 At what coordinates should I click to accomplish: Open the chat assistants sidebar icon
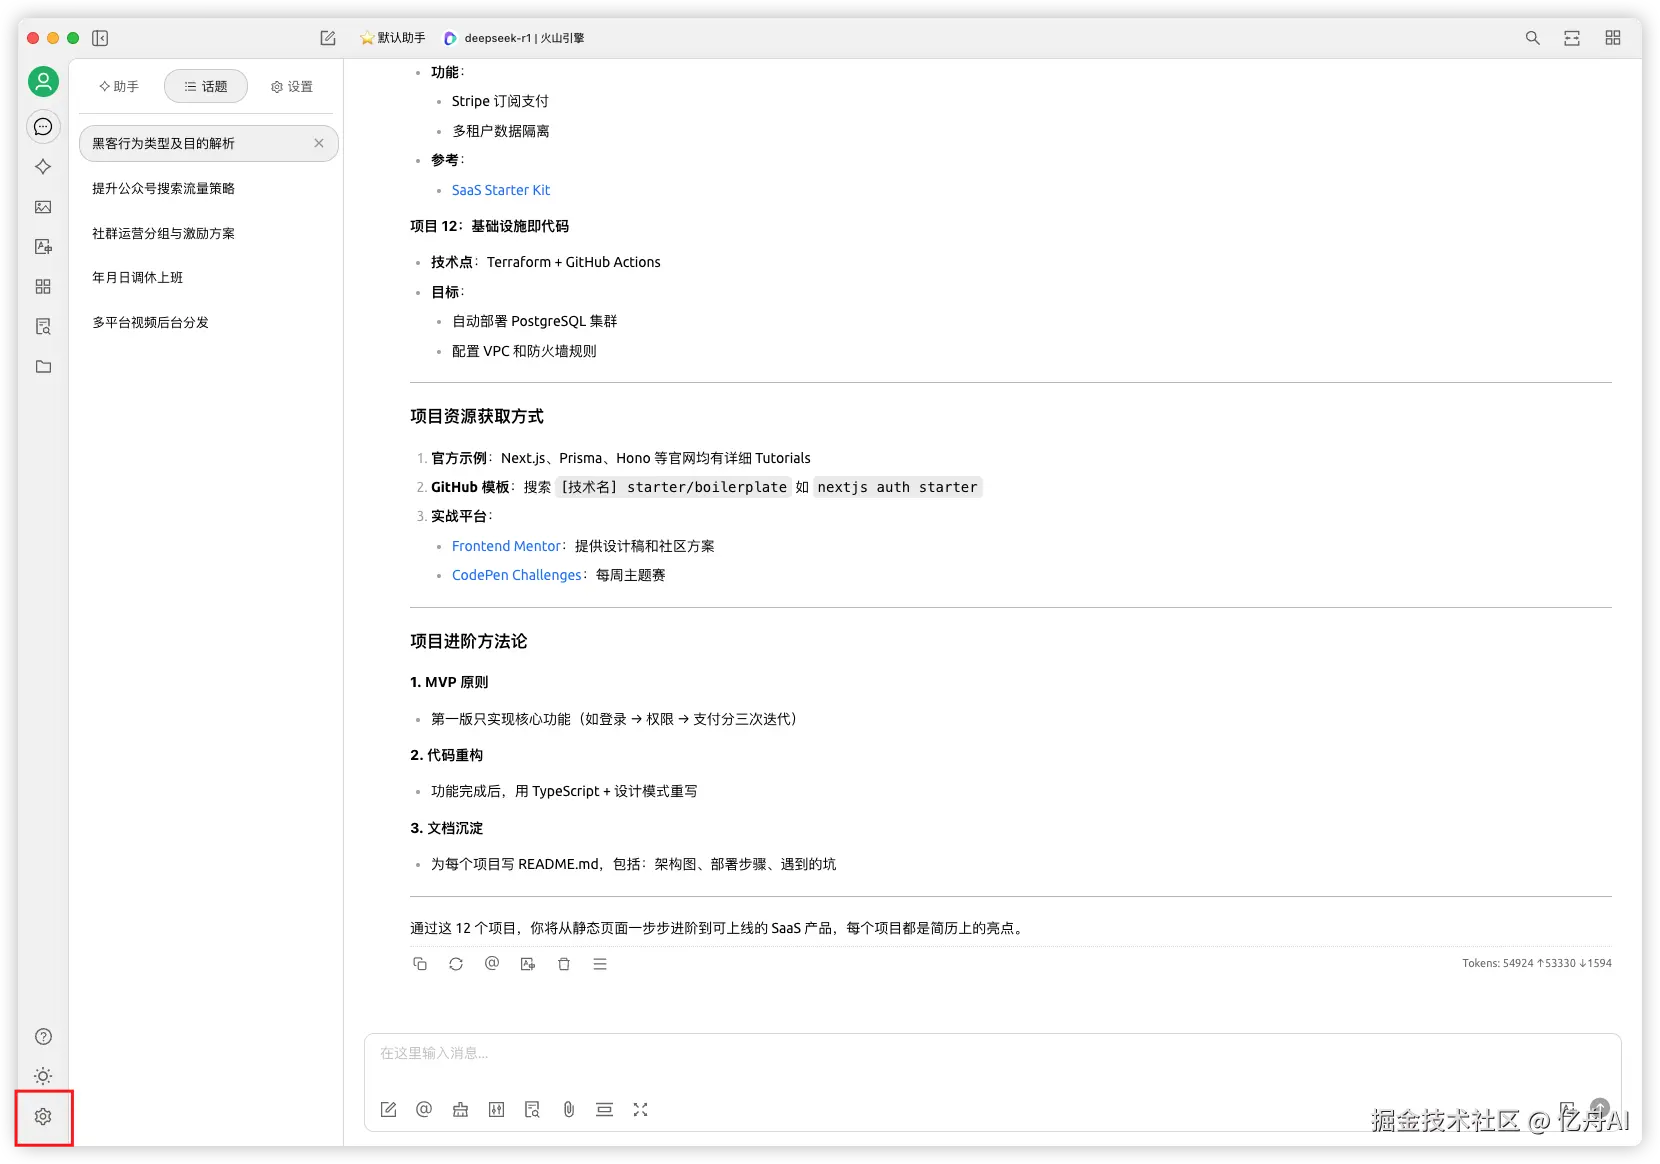43,127
